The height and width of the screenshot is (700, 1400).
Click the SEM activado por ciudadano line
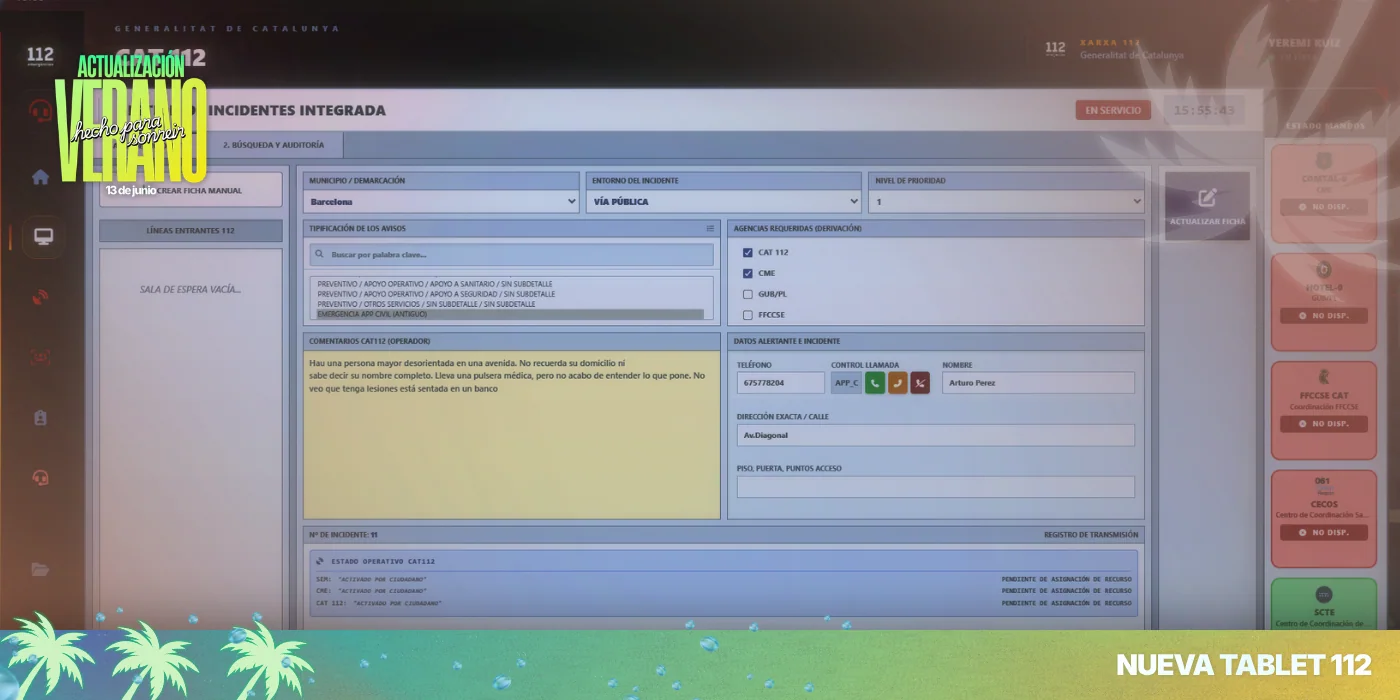[x=371, y=579]
